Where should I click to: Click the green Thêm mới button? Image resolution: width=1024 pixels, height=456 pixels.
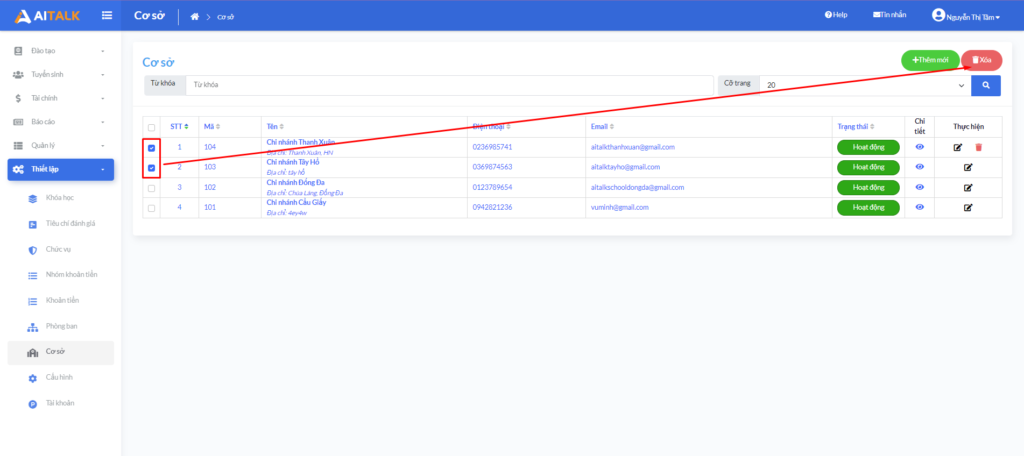pos(930,60)
